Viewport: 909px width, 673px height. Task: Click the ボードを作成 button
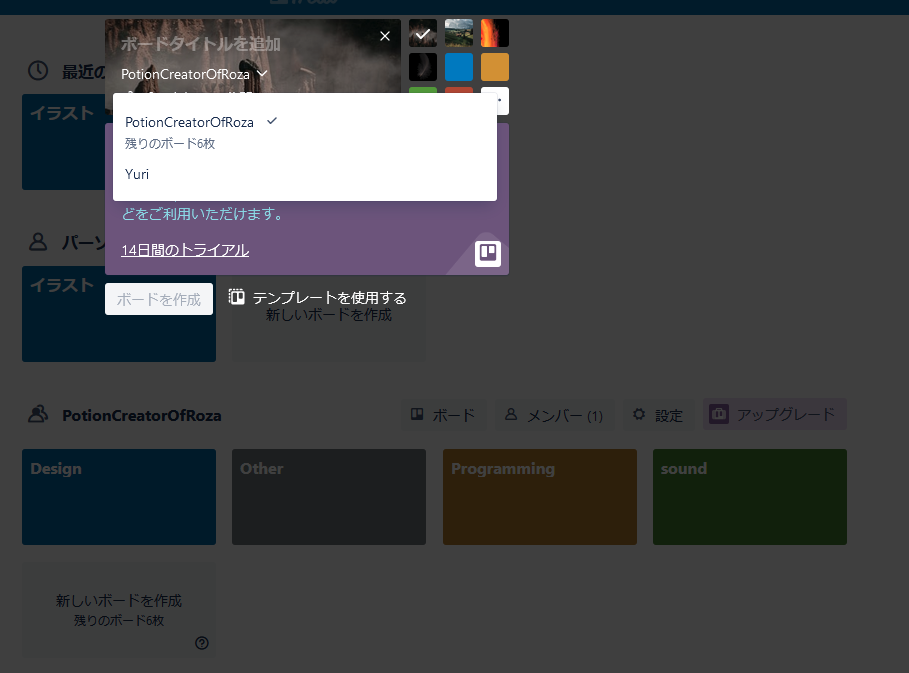click(159, 299)
